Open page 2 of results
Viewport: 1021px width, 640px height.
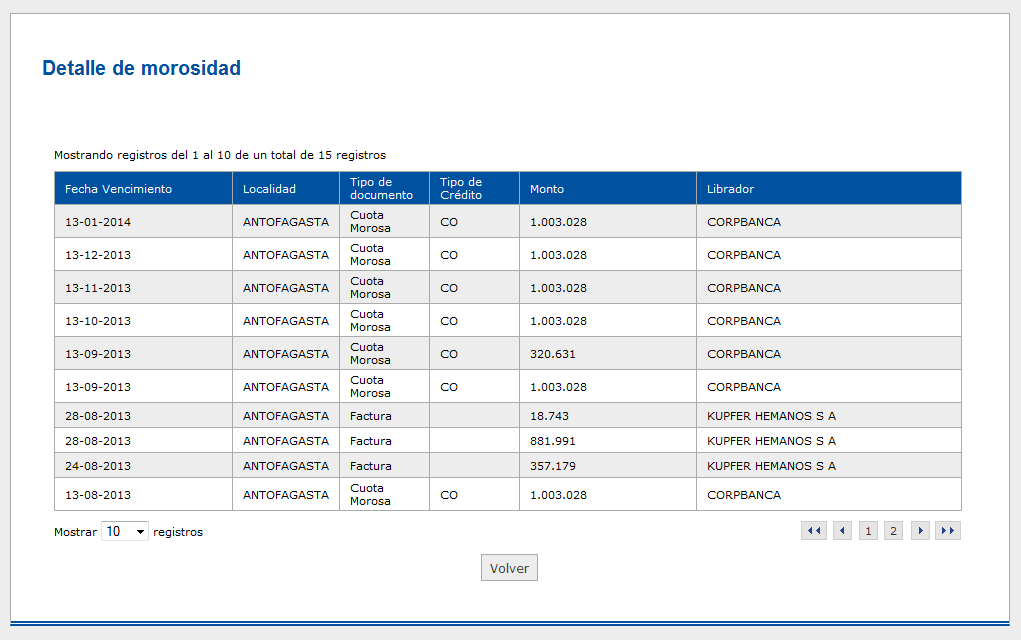click(893, 531)
